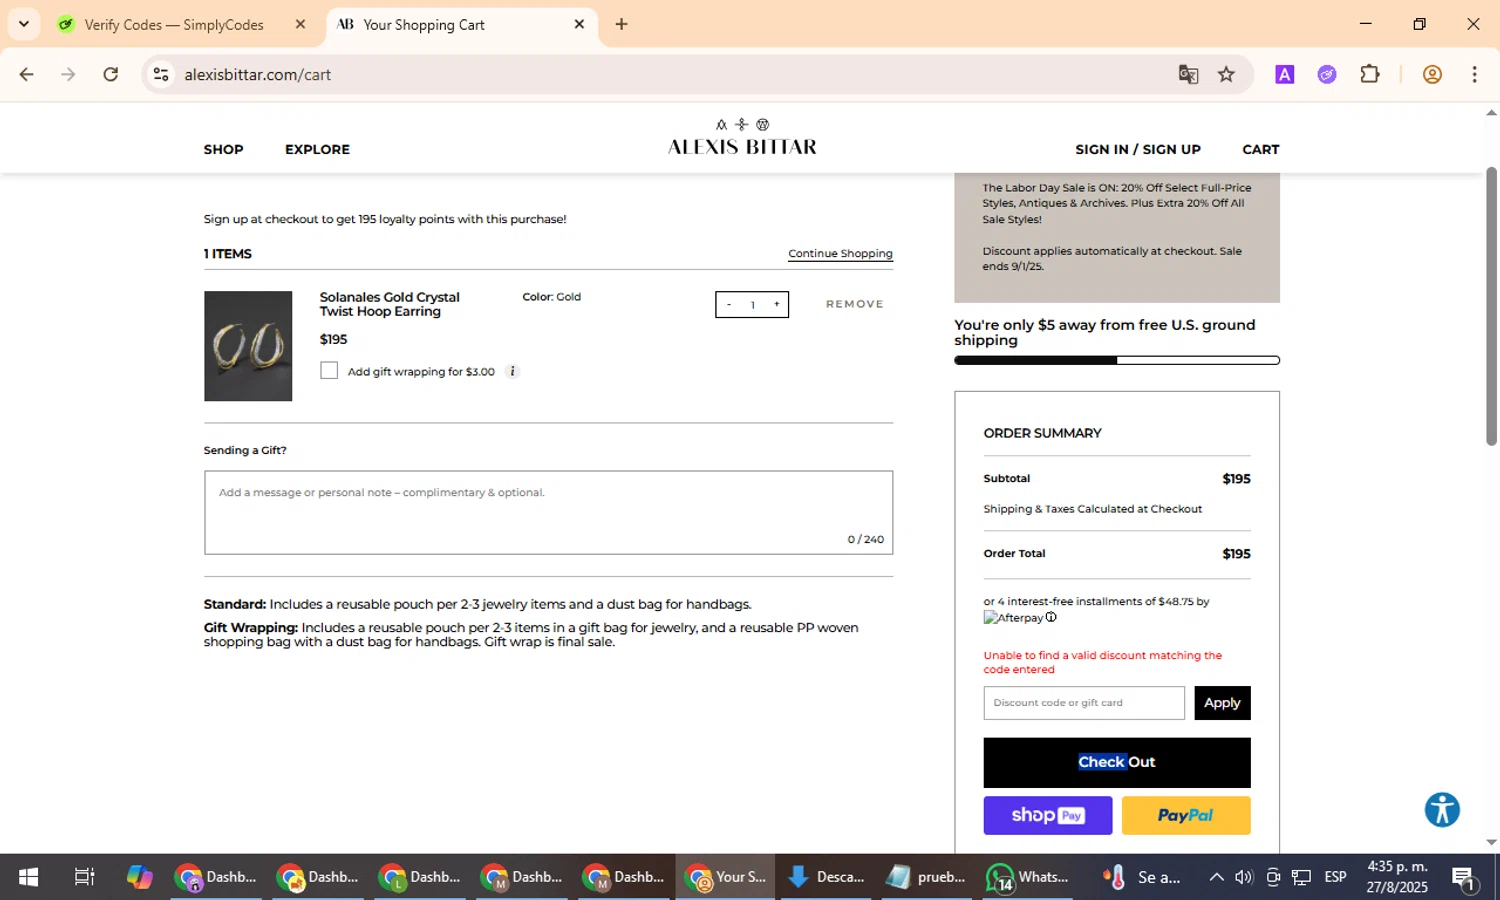This screenshot has height=900, width=1500.
Task: Increase quantity with the plus button
Action: tap(776, 305)
